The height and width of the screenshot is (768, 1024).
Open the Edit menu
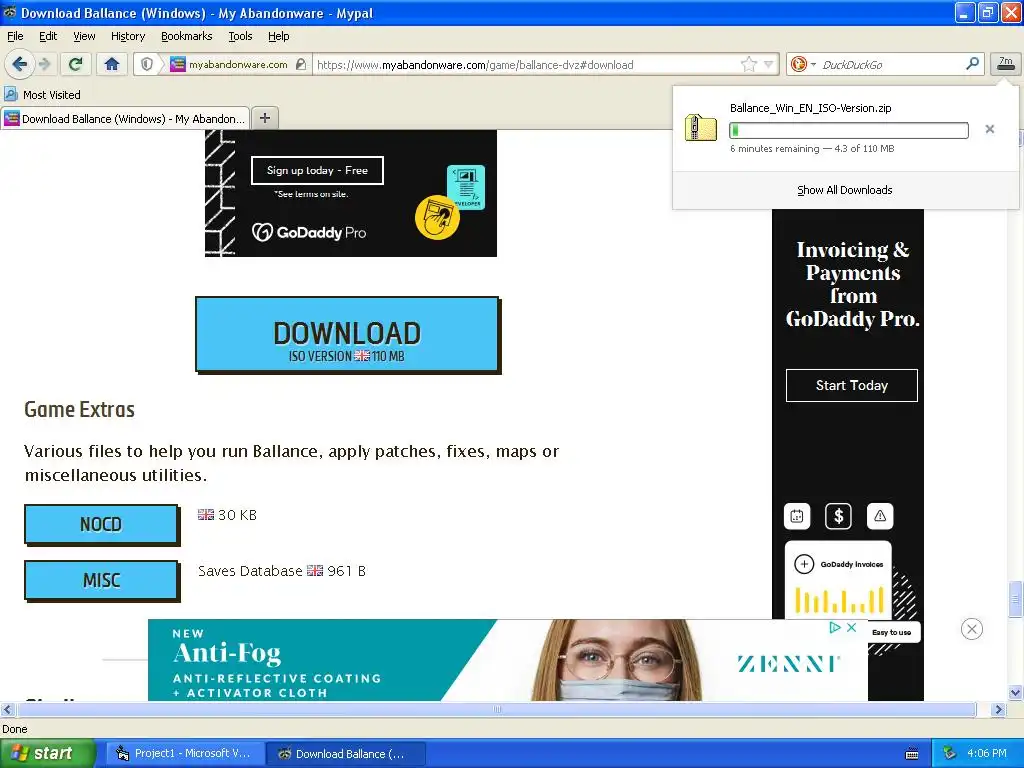click(x=48, y=36)
